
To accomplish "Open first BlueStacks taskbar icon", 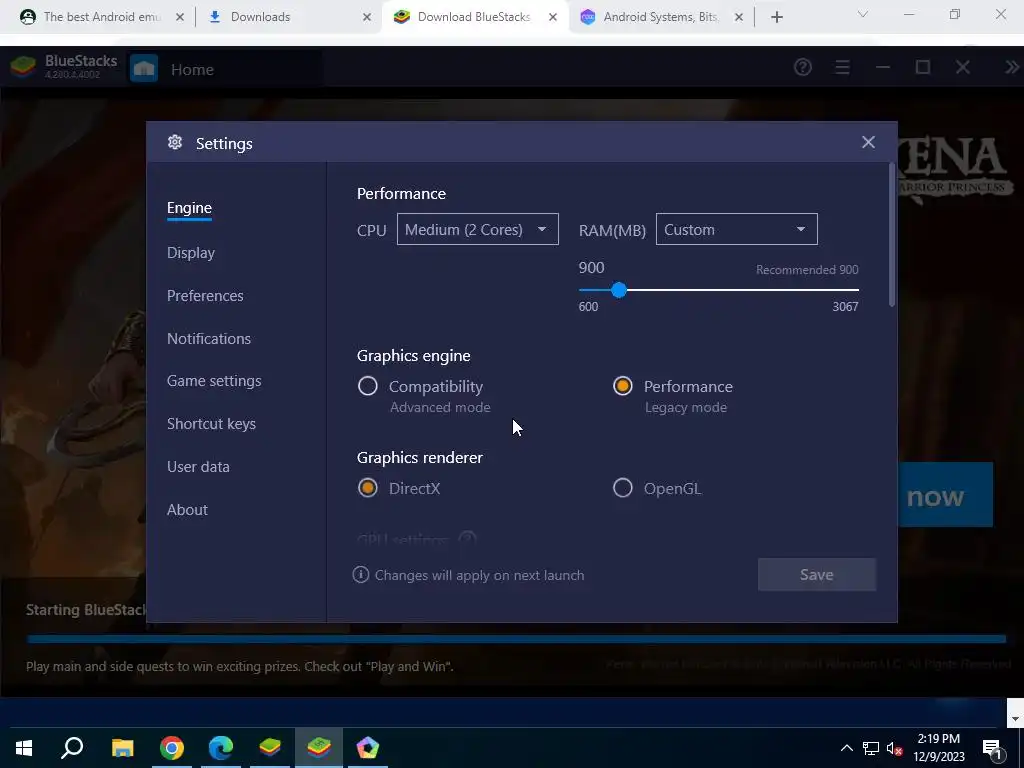I will pos(270,748).
